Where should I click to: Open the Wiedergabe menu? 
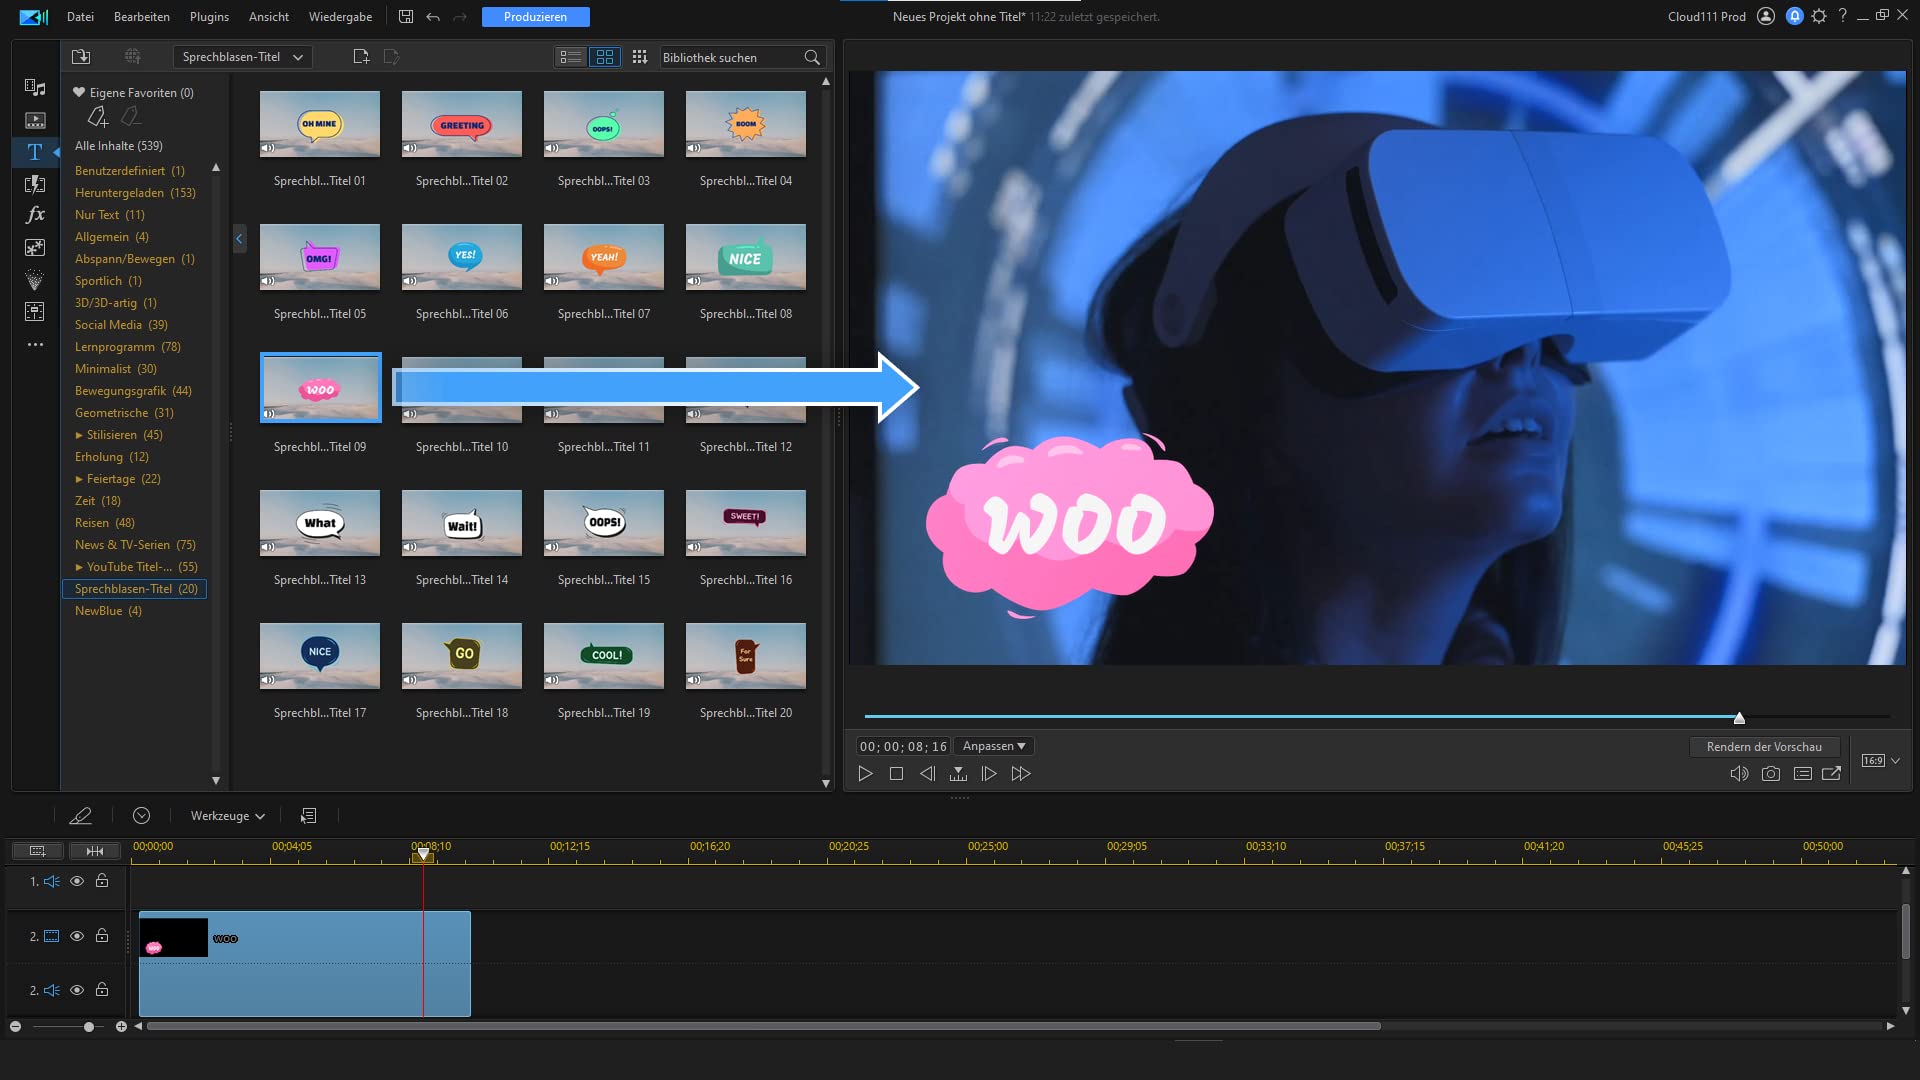340,16
